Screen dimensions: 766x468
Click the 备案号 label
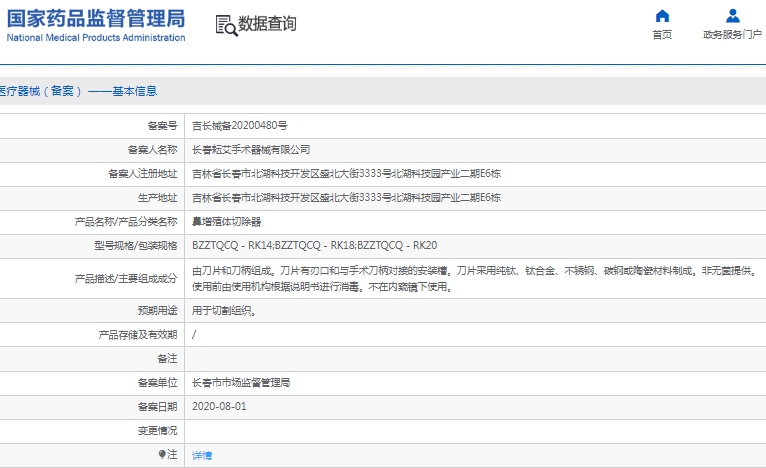click(162, 126)
